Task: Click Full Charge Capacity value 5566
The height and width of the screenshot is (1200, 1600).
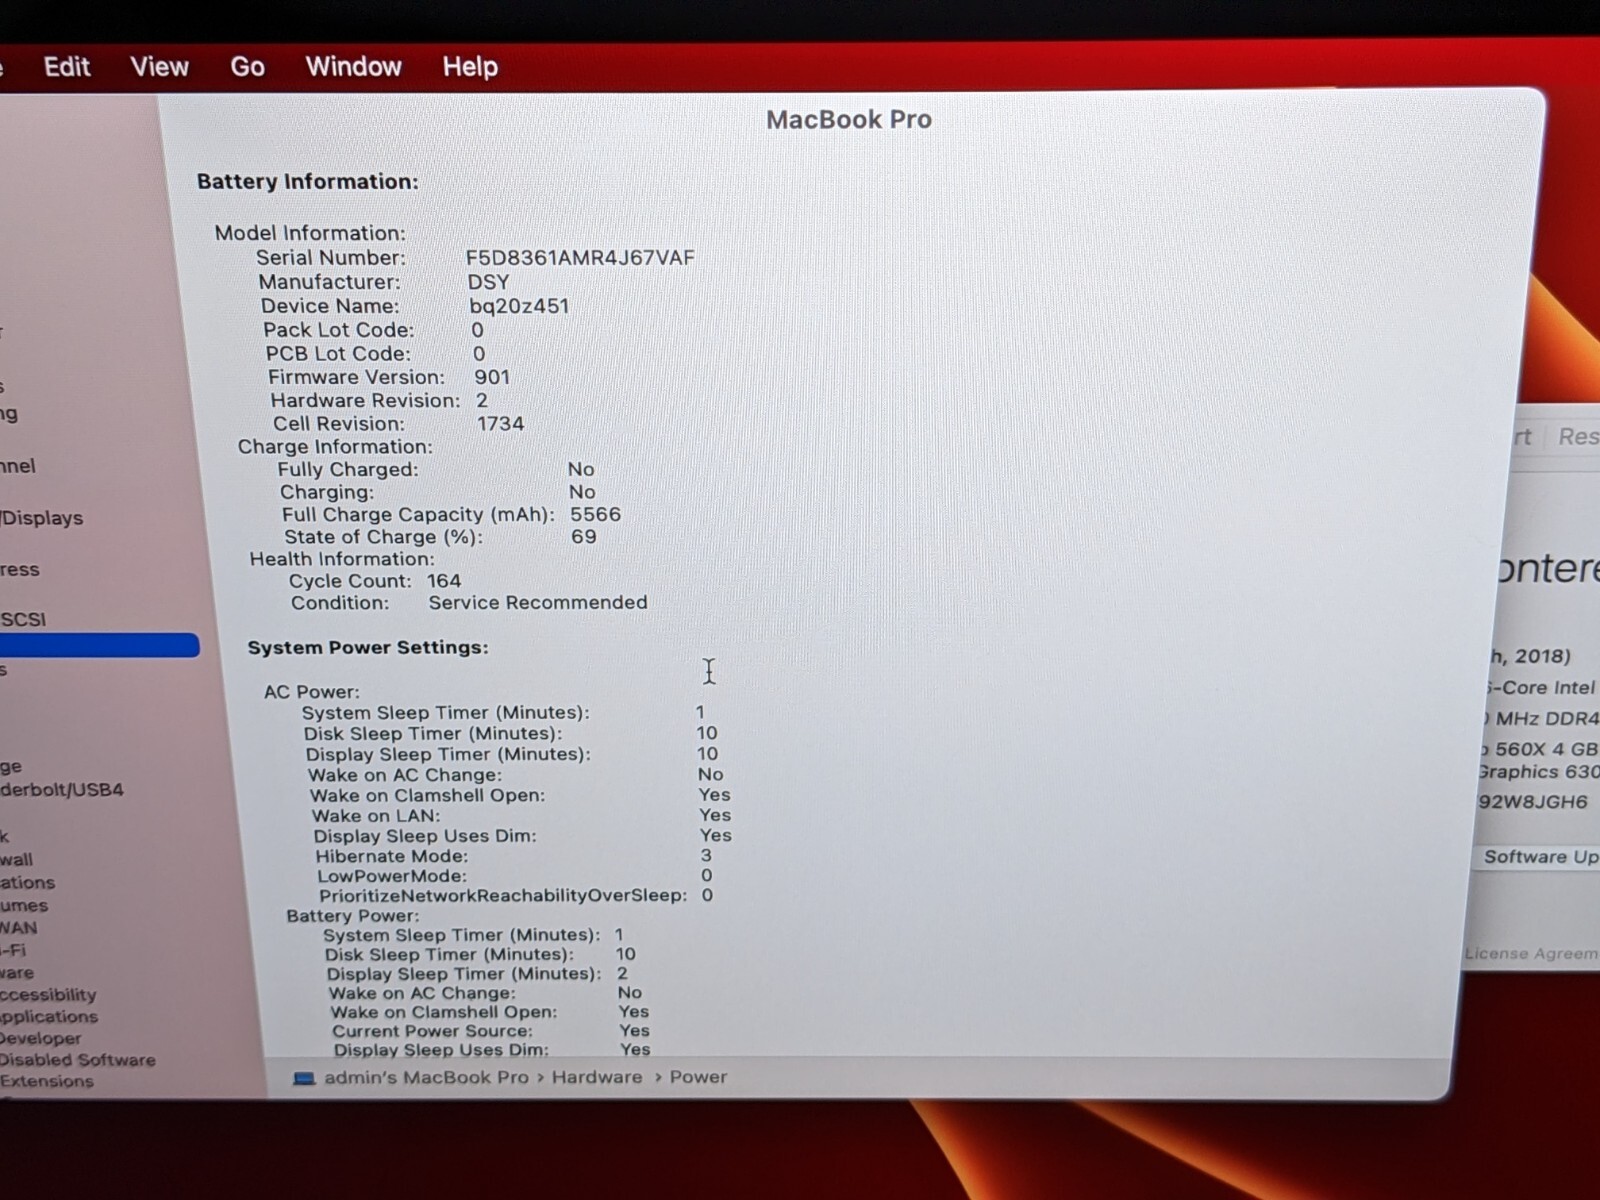Action: click(596, 514)
